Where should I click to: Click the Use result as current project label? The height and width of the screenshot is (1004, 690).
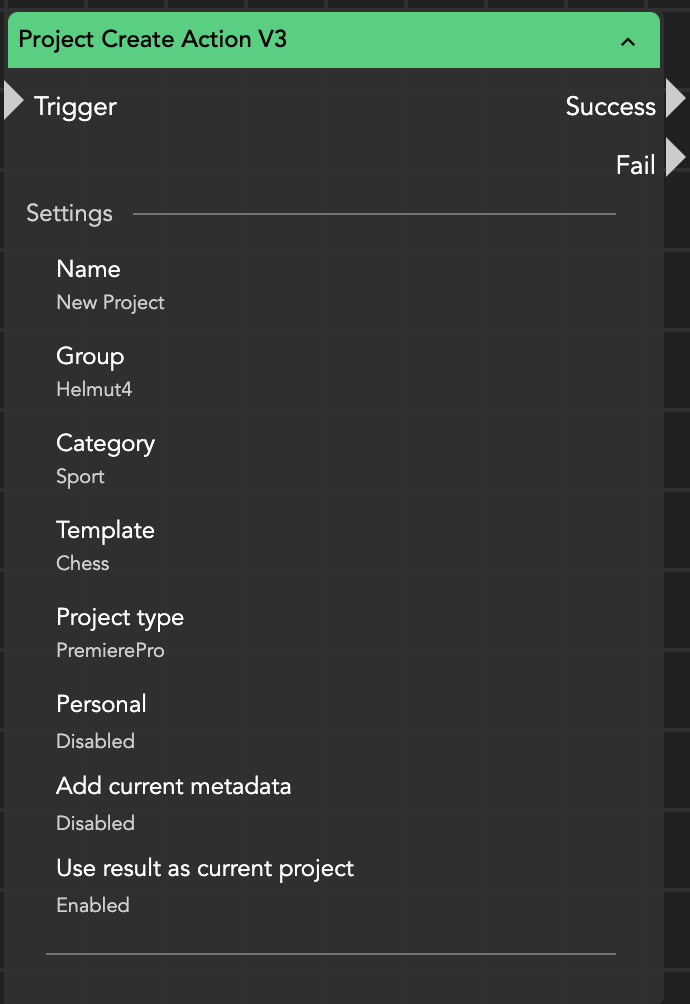pyautogui.click(x=205, y=868)
